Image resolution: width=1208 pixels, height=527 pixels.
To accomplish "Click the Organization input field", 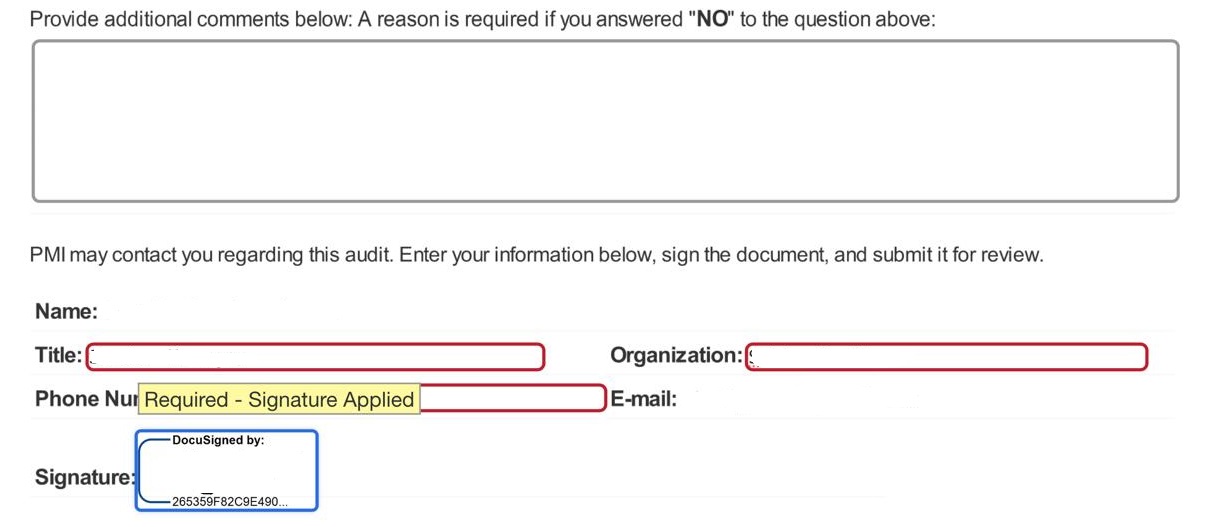I will 946,356.
